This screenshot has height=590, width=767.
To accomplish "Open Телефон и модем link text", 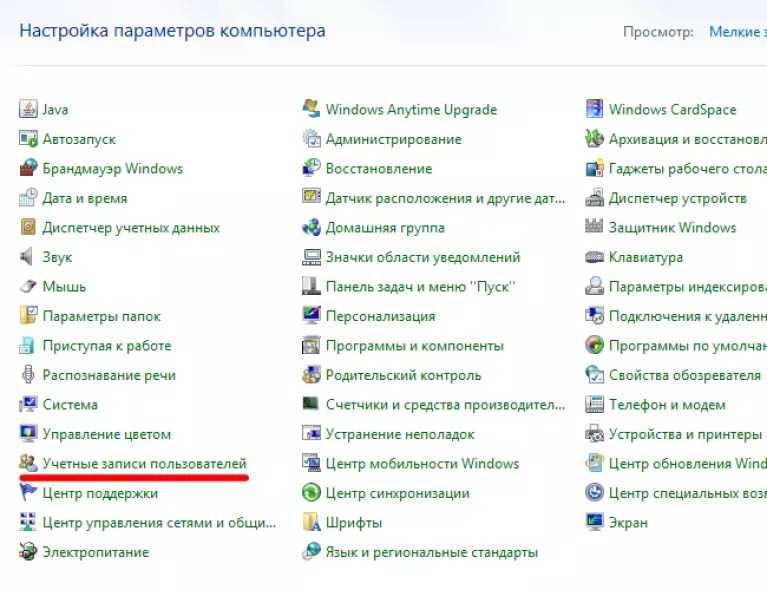I will [667, 405].
